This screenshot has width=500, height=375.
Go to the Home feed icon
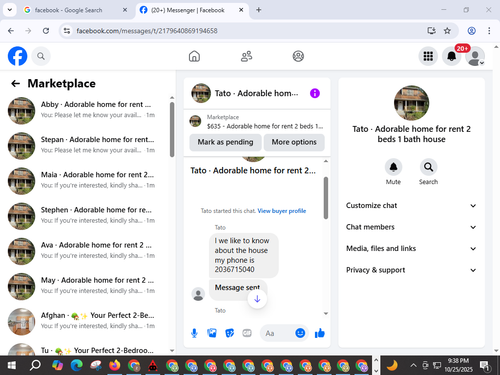click(194, 56)
